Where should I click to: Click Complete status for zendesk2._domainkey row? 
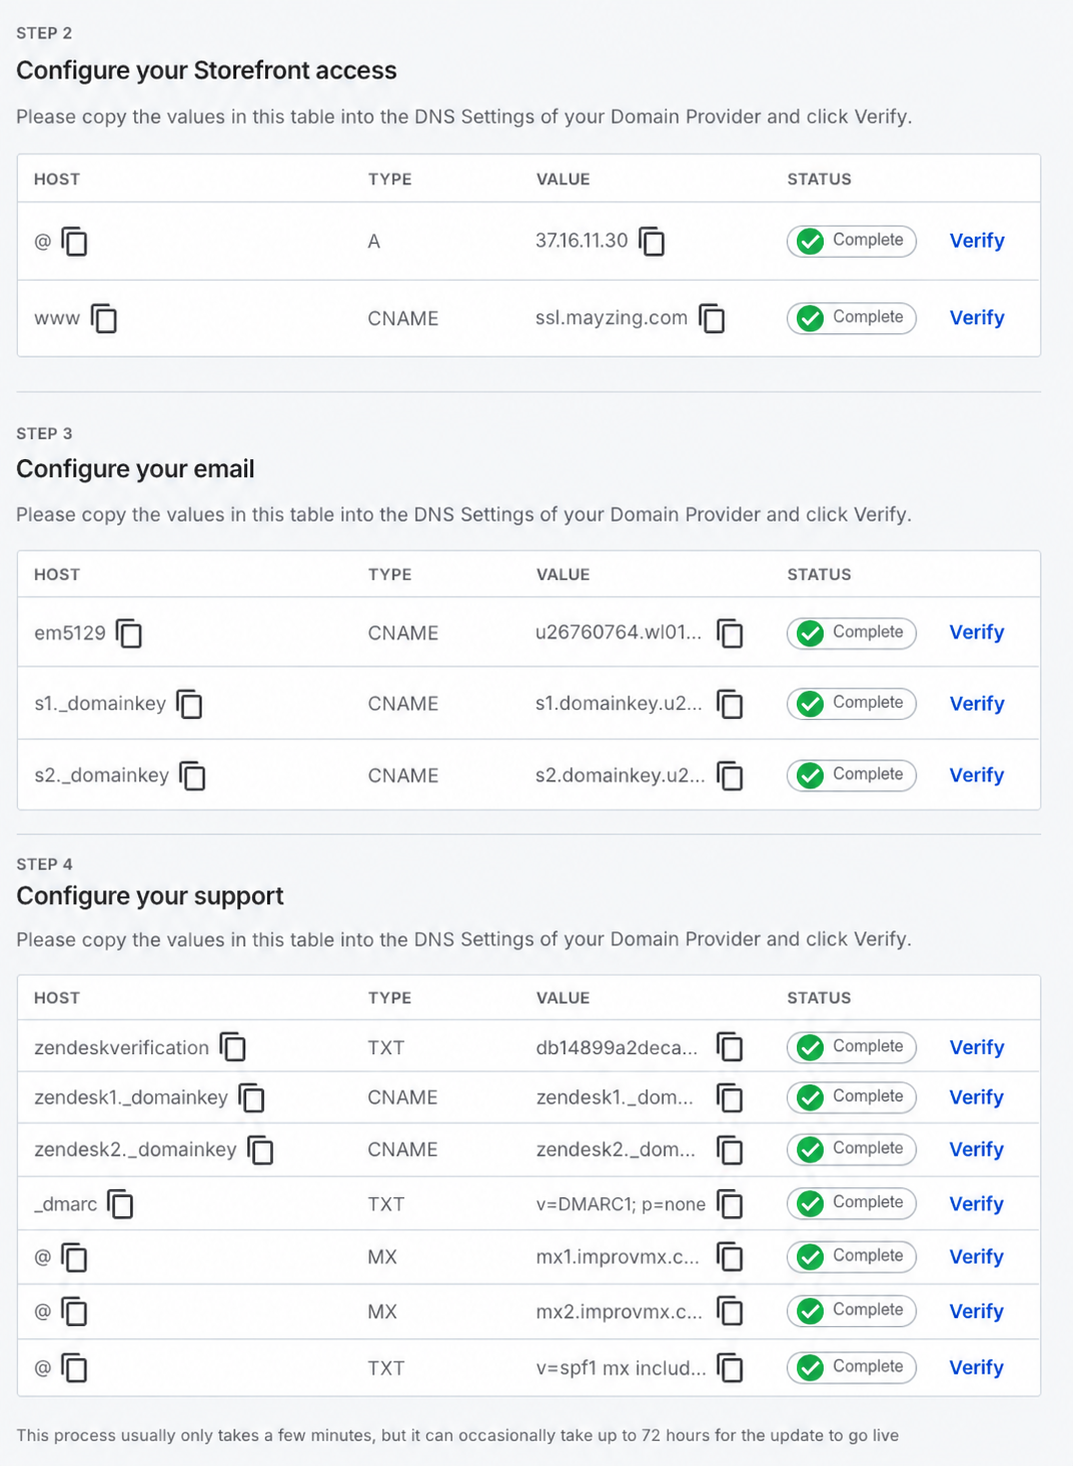851,1149
